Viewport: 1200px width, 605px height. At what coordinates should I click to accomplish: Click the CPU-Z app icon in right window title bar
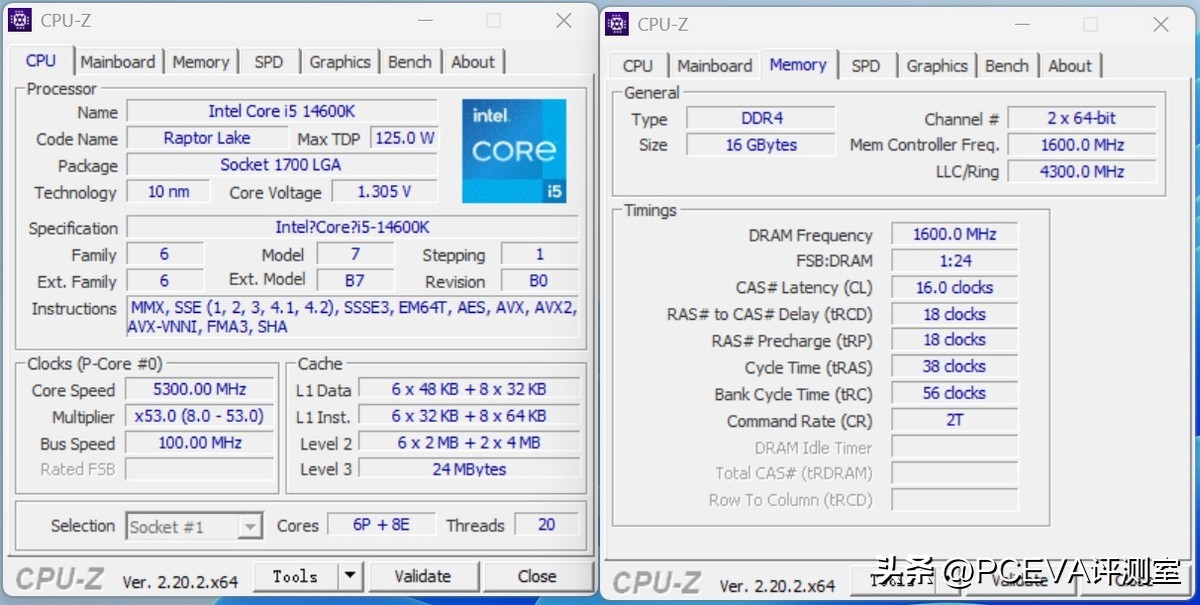tap(617, 23)
